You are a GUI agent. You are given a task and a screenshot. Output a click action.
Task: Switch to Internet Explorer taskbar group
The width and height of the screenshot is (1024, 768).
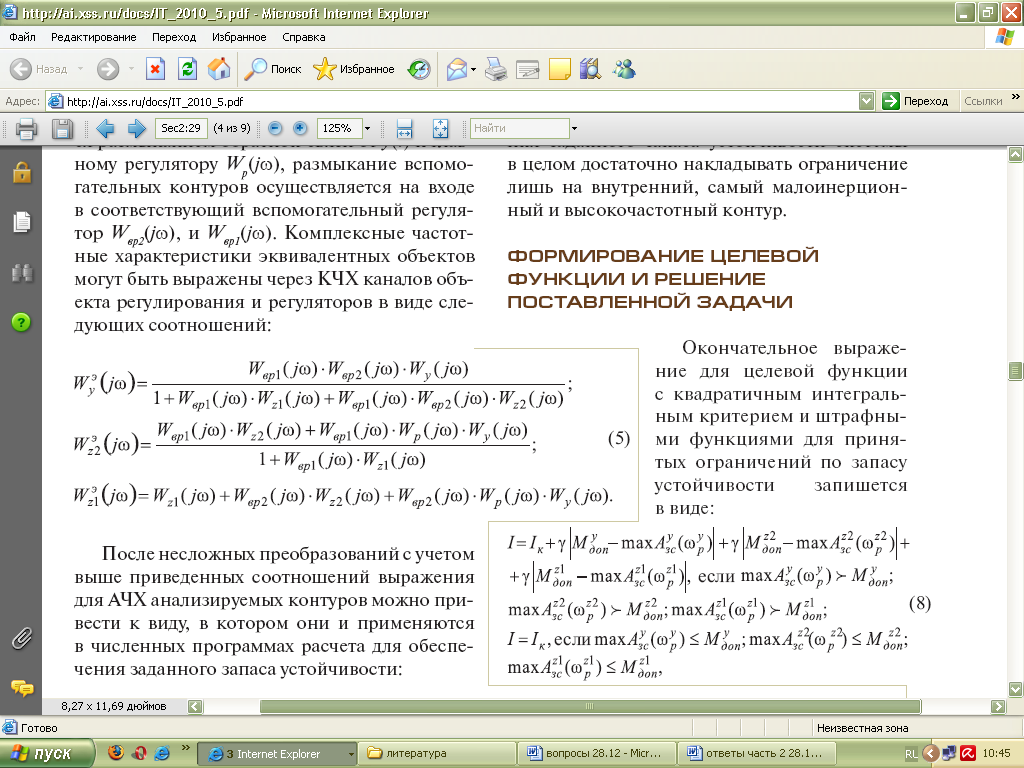pos(277,754)
